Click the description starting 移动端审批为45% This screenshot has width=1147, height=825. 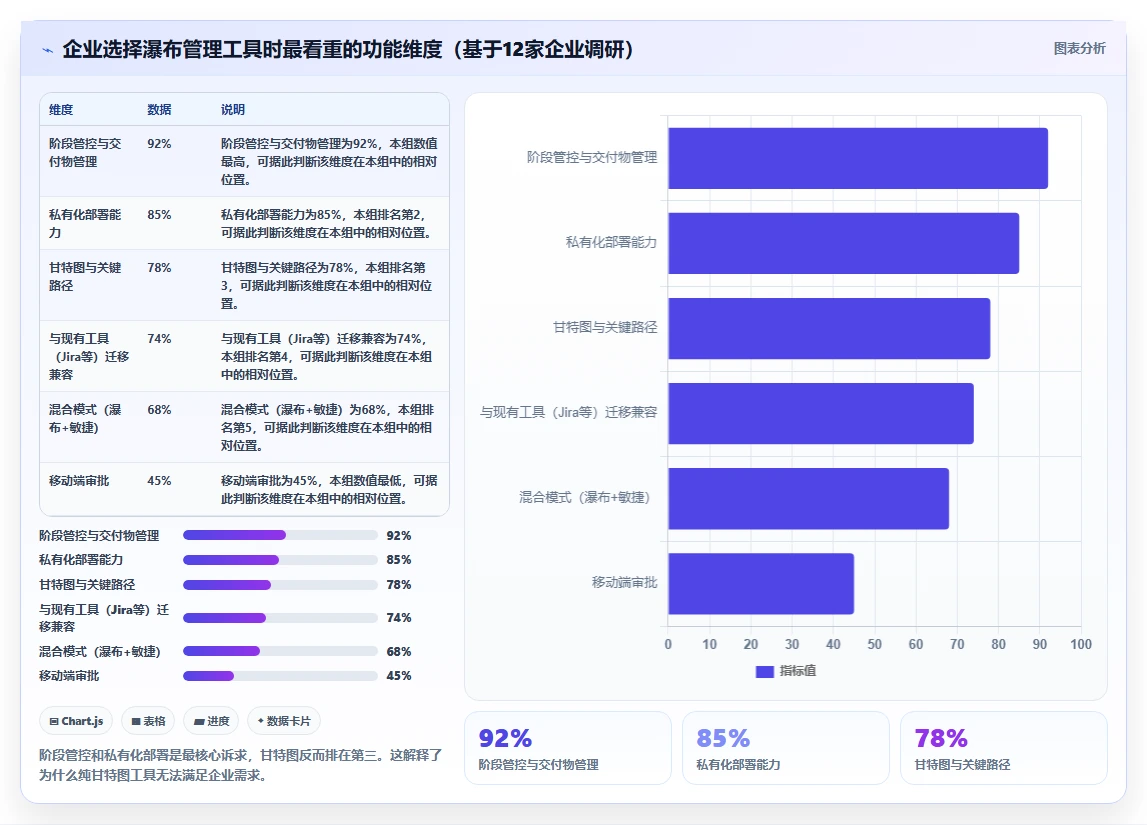(x=329, y=489)
